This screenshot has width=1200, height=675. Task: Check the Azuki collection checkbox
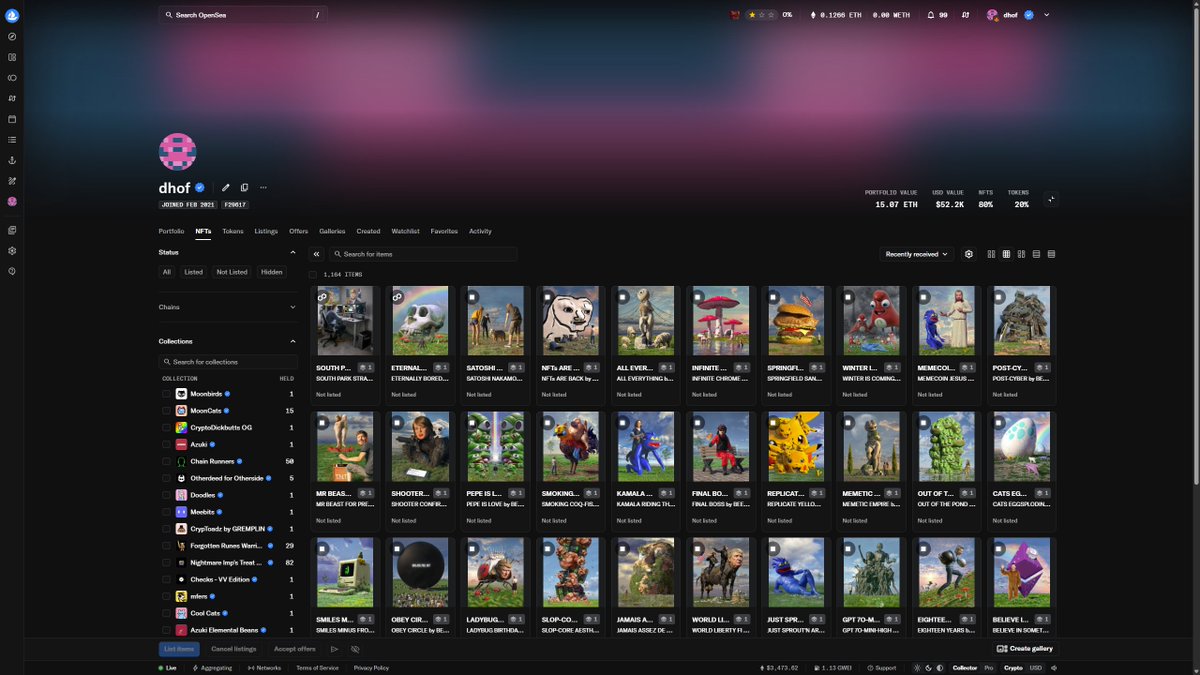pyautogui.click(x=167, y=444)
